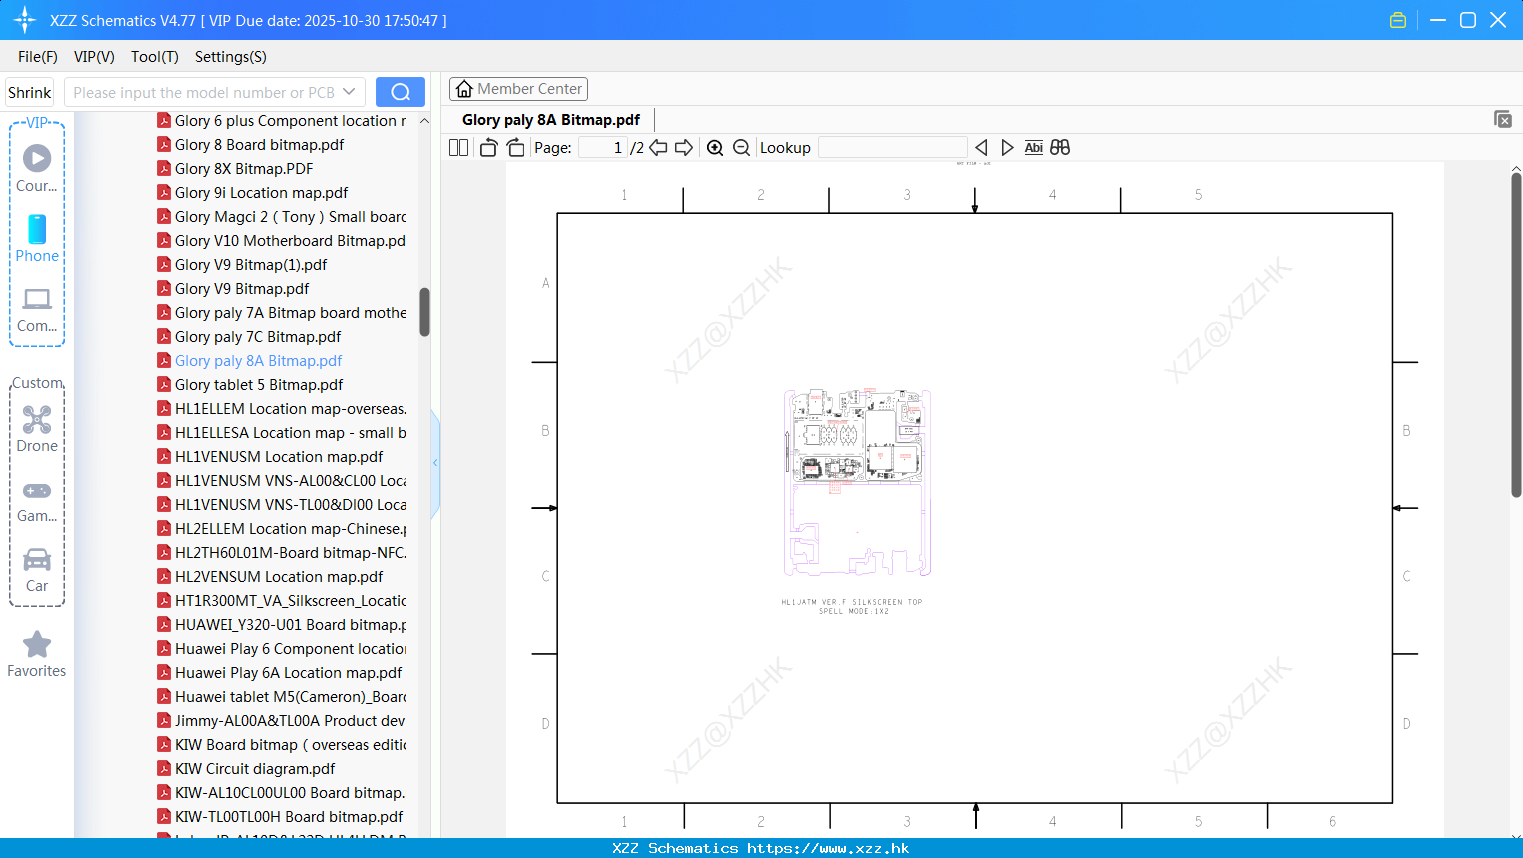Collapse the file list panel handle
1523x858 pixels.
point(435,463)
